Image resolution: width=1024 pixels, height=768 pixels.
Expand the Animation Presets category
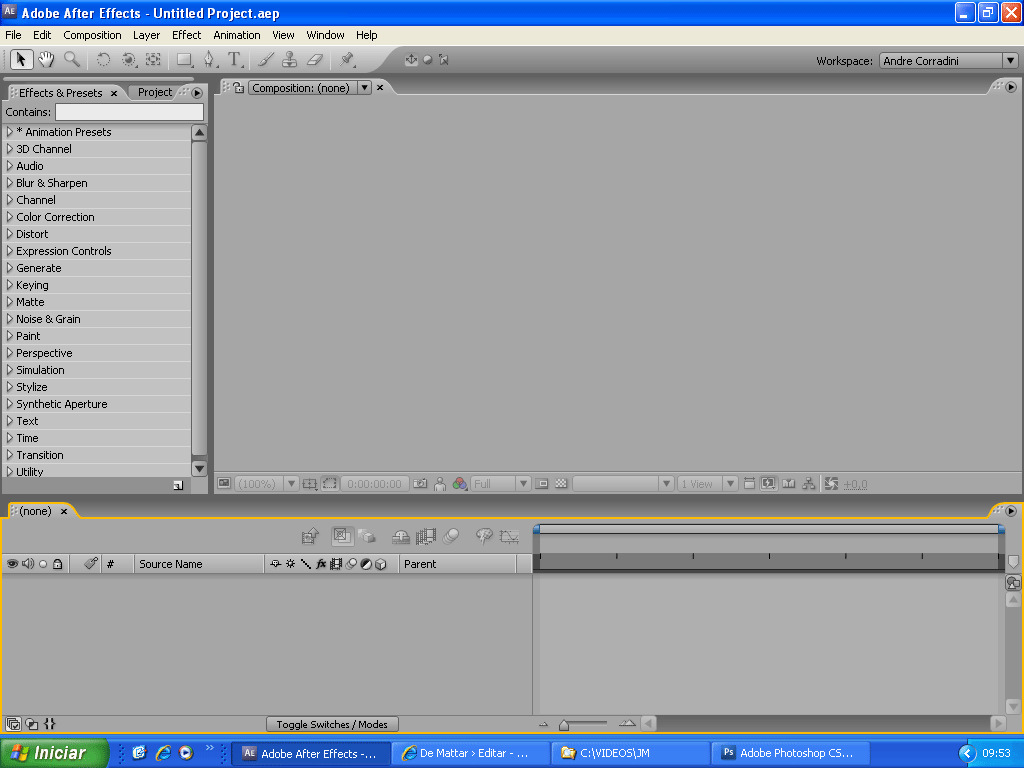tap(10, 132)
